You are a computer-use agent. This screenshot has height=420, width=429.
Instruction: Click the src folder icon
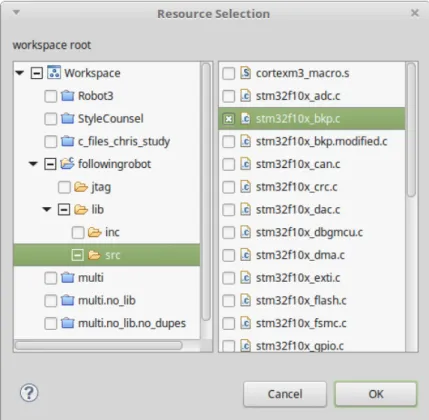coord(95,255)
